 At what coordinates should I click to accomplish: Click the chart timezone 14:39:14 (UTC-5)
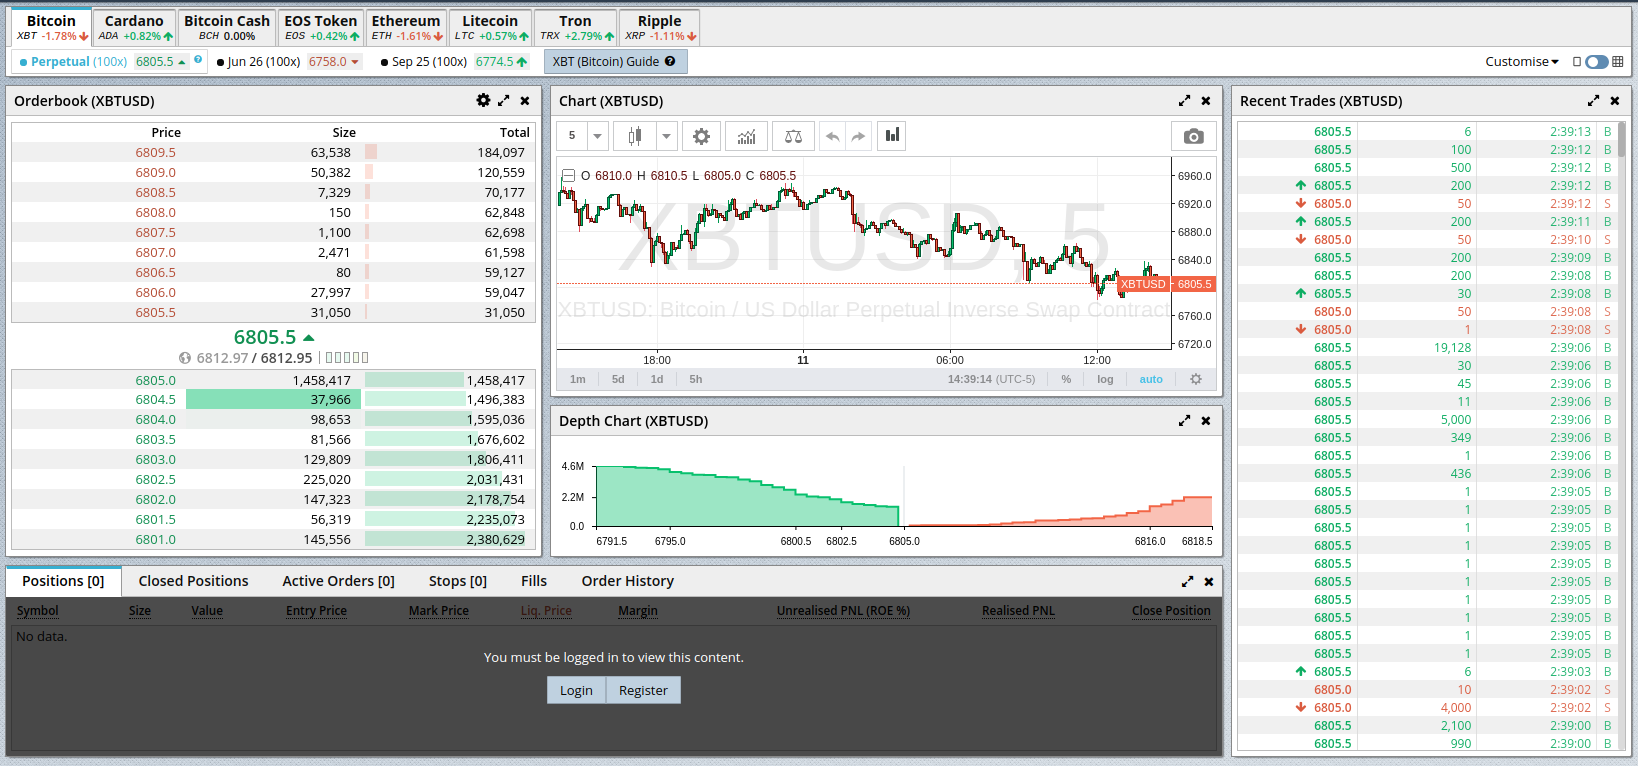(991, 379)
